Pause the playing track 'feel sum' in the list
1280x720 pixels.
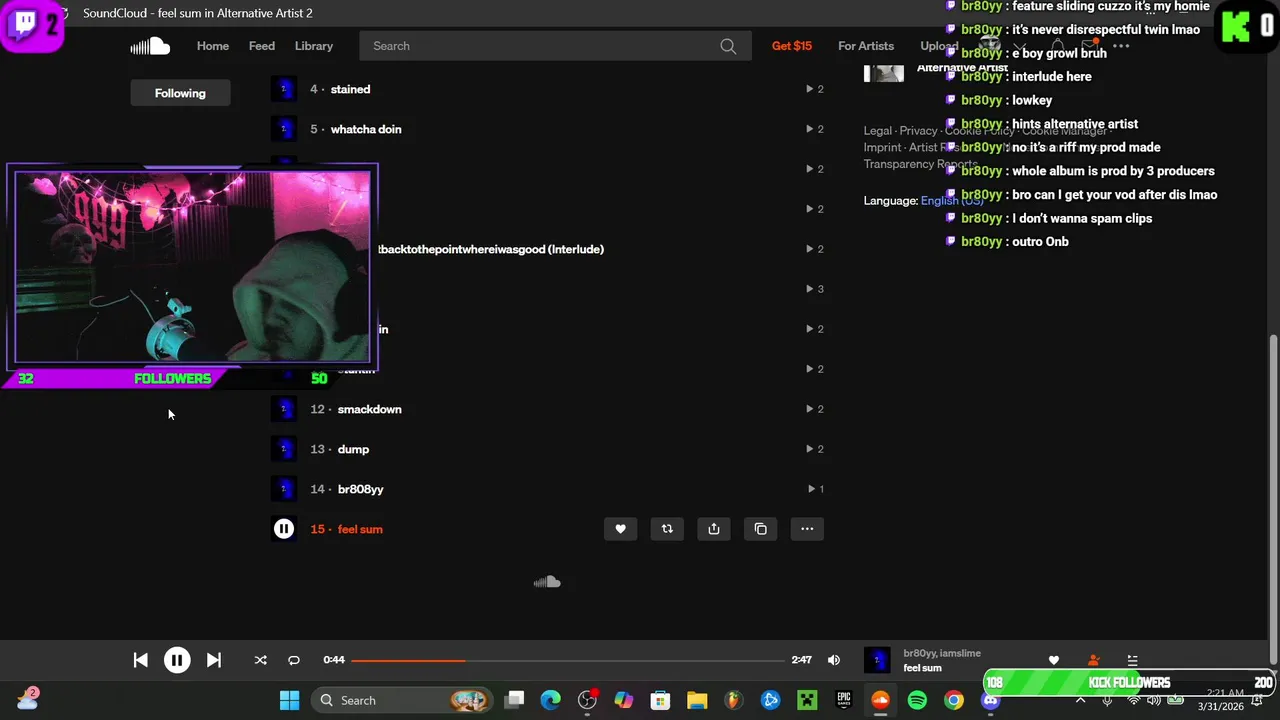pyautogui.click(x=284, y=529)
